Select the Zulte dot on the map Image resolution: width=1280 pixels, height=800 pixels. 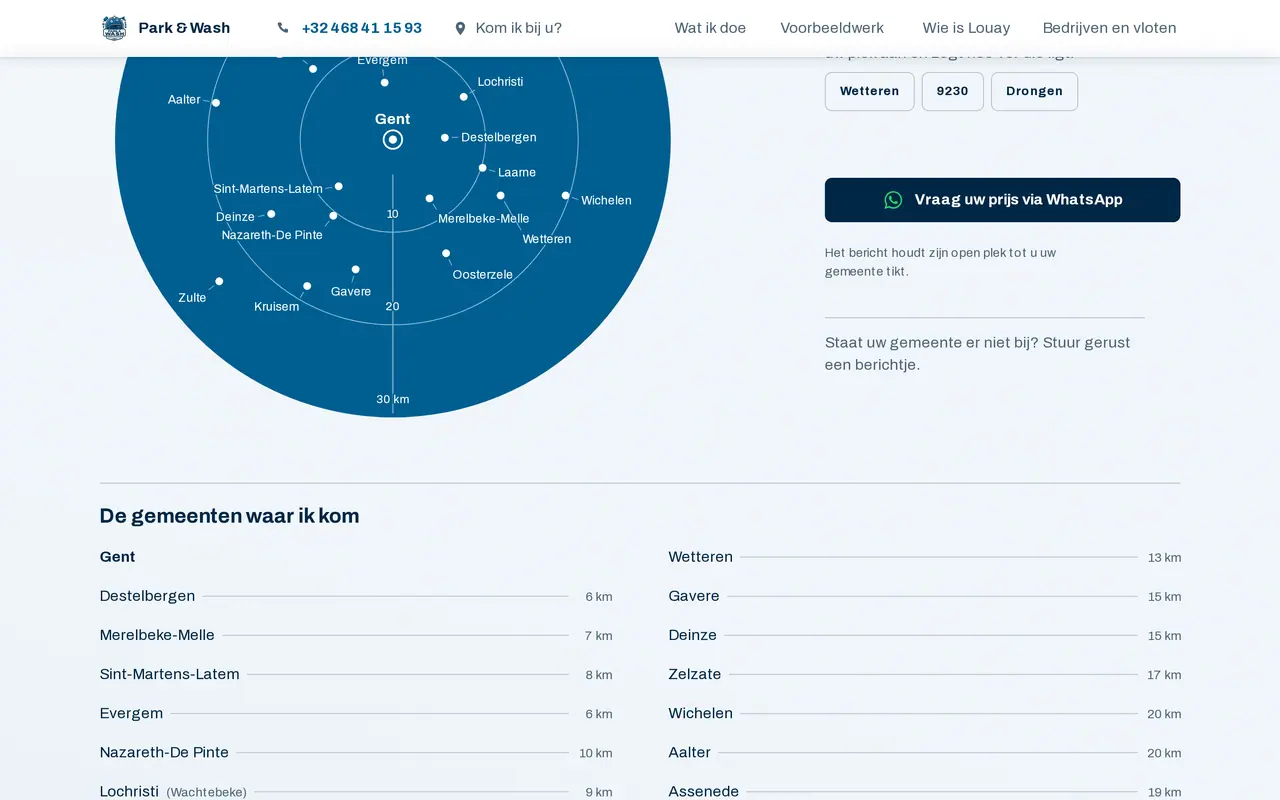219,282
